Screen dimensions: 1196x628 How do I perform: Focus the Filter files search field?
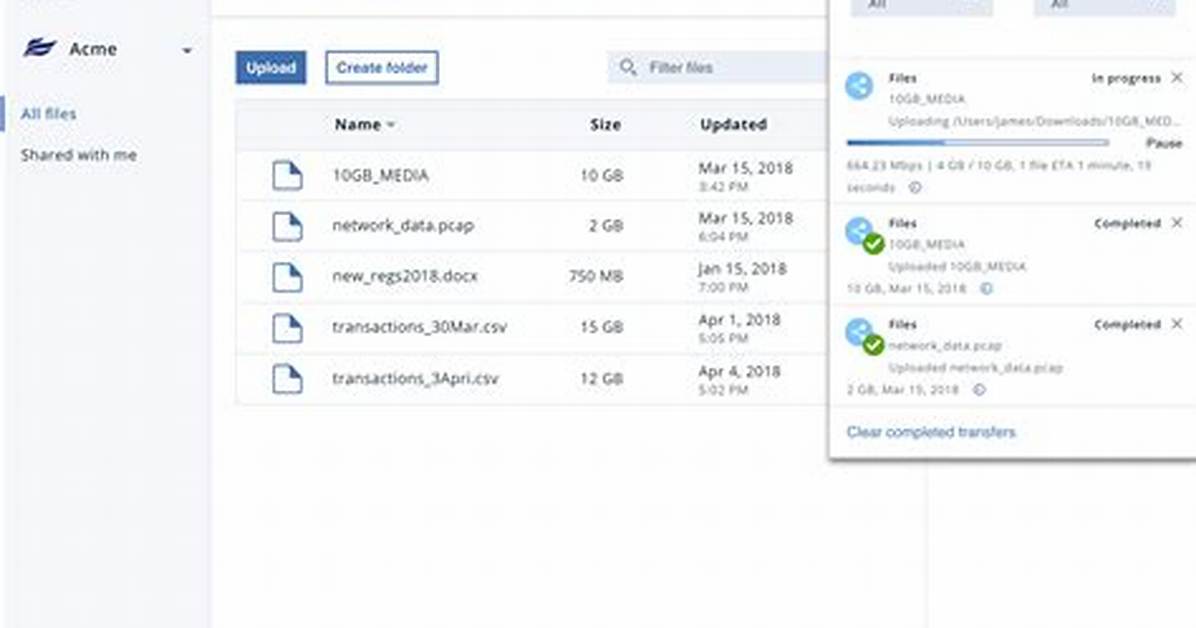point(718,68)
